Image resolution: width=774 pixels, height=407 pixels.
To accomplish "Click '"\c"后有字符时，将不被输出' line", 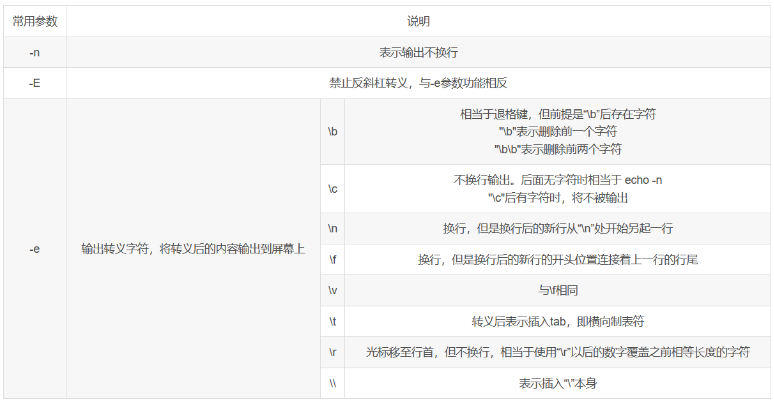I will (x=558, y=198).
